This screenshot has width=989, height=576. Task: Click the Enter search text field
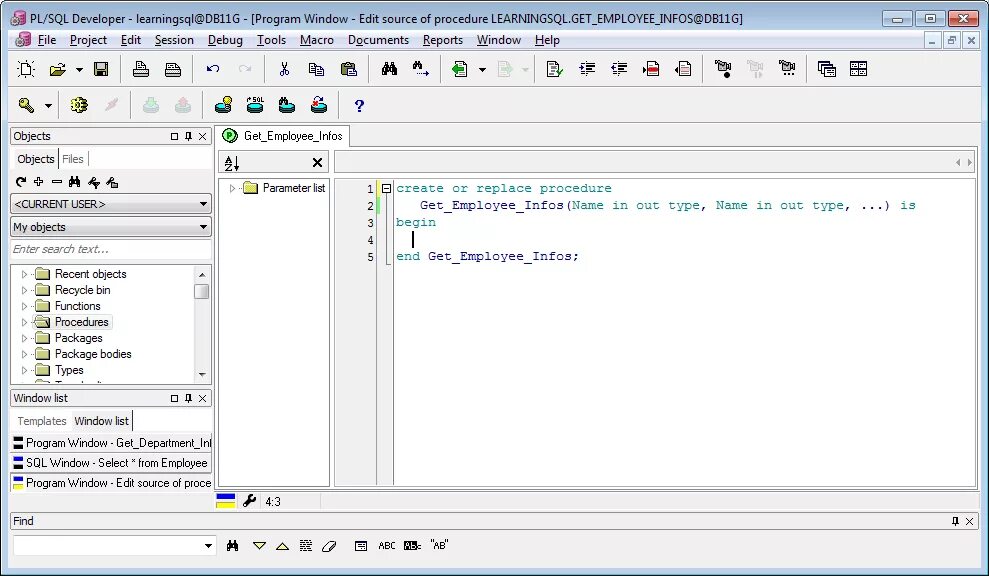pyautogui.click(x=111, y=249)
